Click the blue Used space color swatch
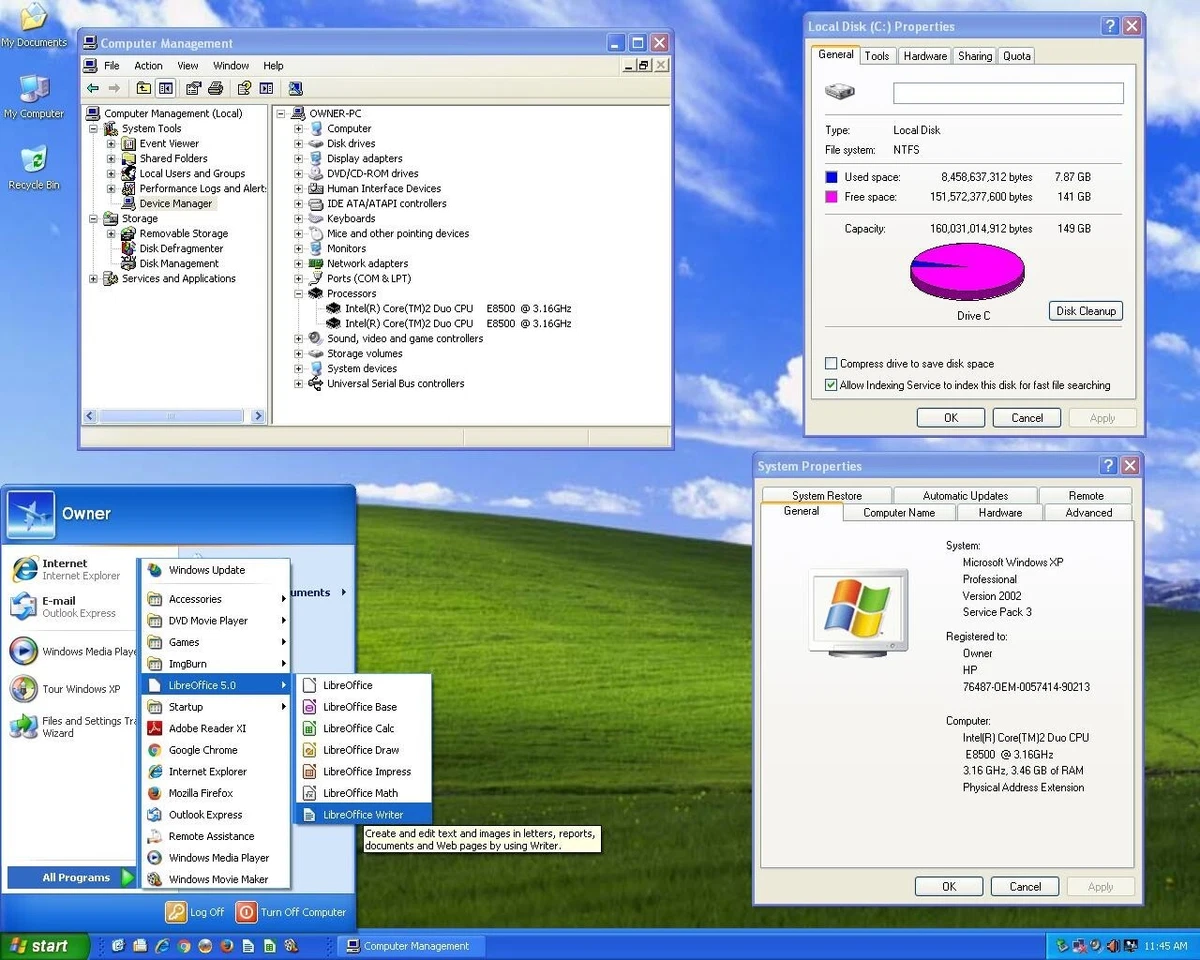Image resolution: width=1200 pixels, height=960 pixels. [831, 177]
